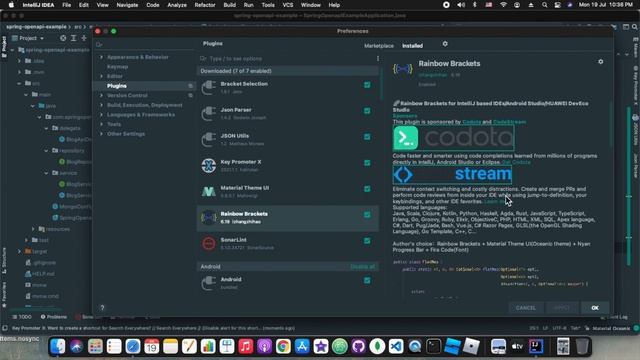Screen dimensions: 640x360
Task: Expand the Version Control settings node
Action: tap(102, 96)
